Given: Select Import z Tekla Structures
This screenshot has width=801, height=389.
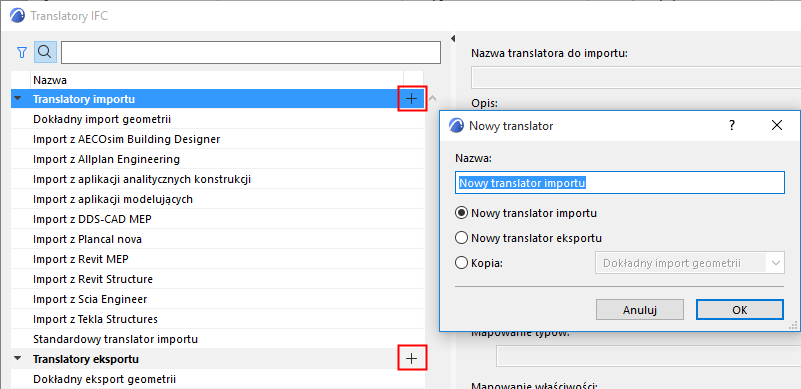Looking at the screenshot, I should (217, 319).
